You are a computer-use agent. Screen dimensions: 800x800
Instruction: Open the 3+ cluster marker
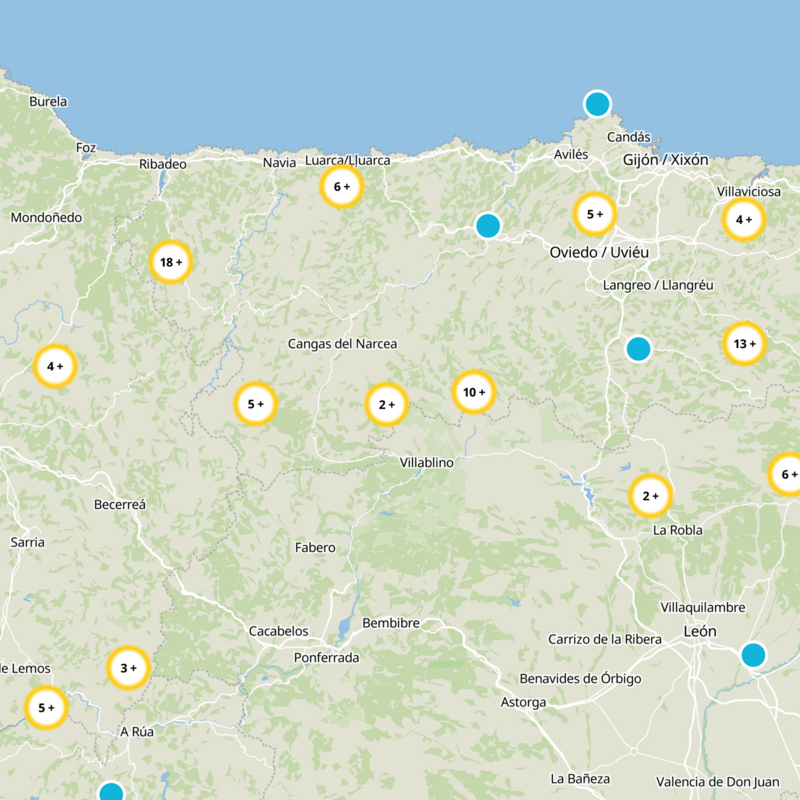coord(129,668)
